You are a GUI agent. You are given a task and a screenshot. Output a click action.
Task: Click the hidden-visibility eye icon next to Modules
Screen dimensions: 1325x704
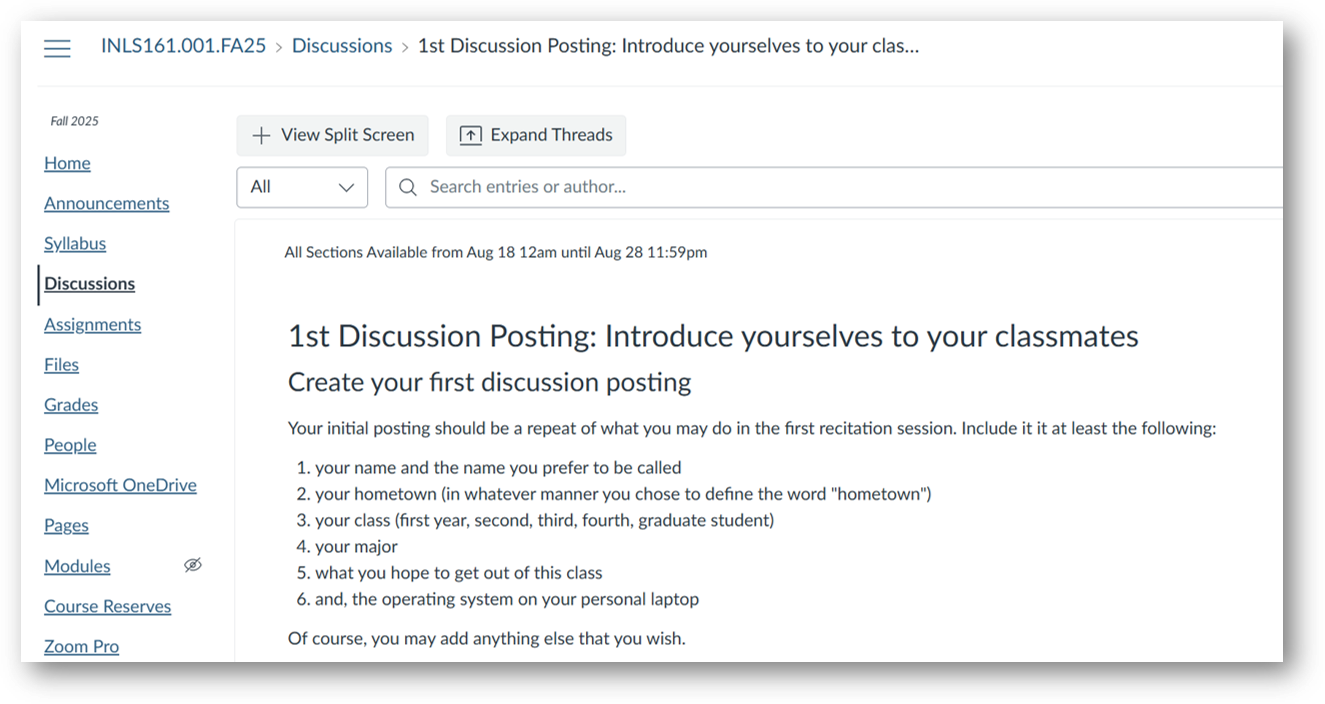point(192,565)
